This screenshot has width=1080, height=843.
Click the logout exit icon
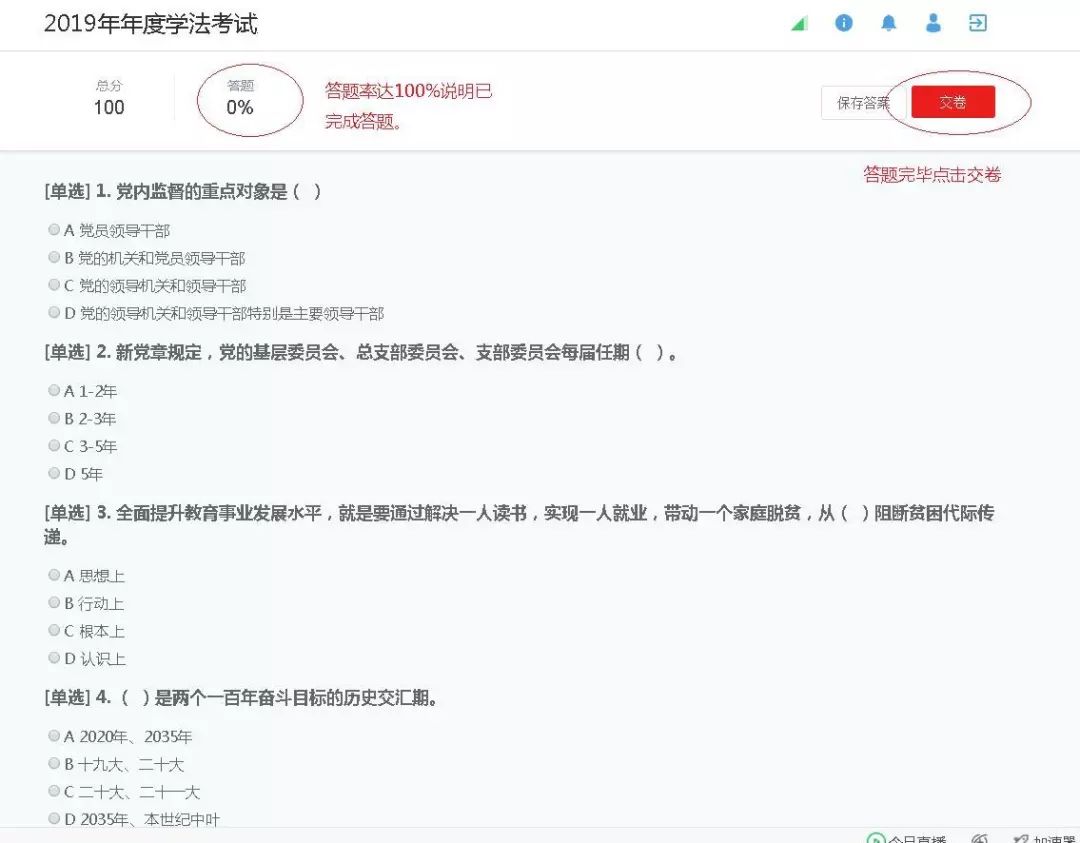tap(977, 22)
